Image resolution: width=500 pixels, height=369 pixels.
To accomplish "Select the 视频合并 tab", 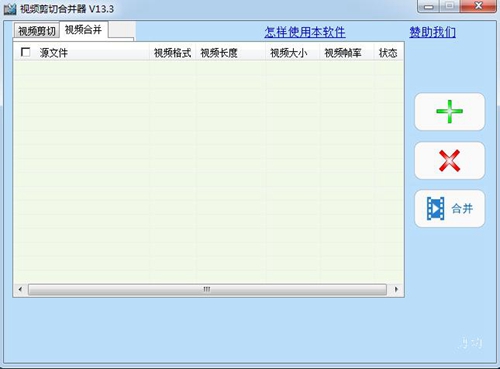I will [83, 30].
